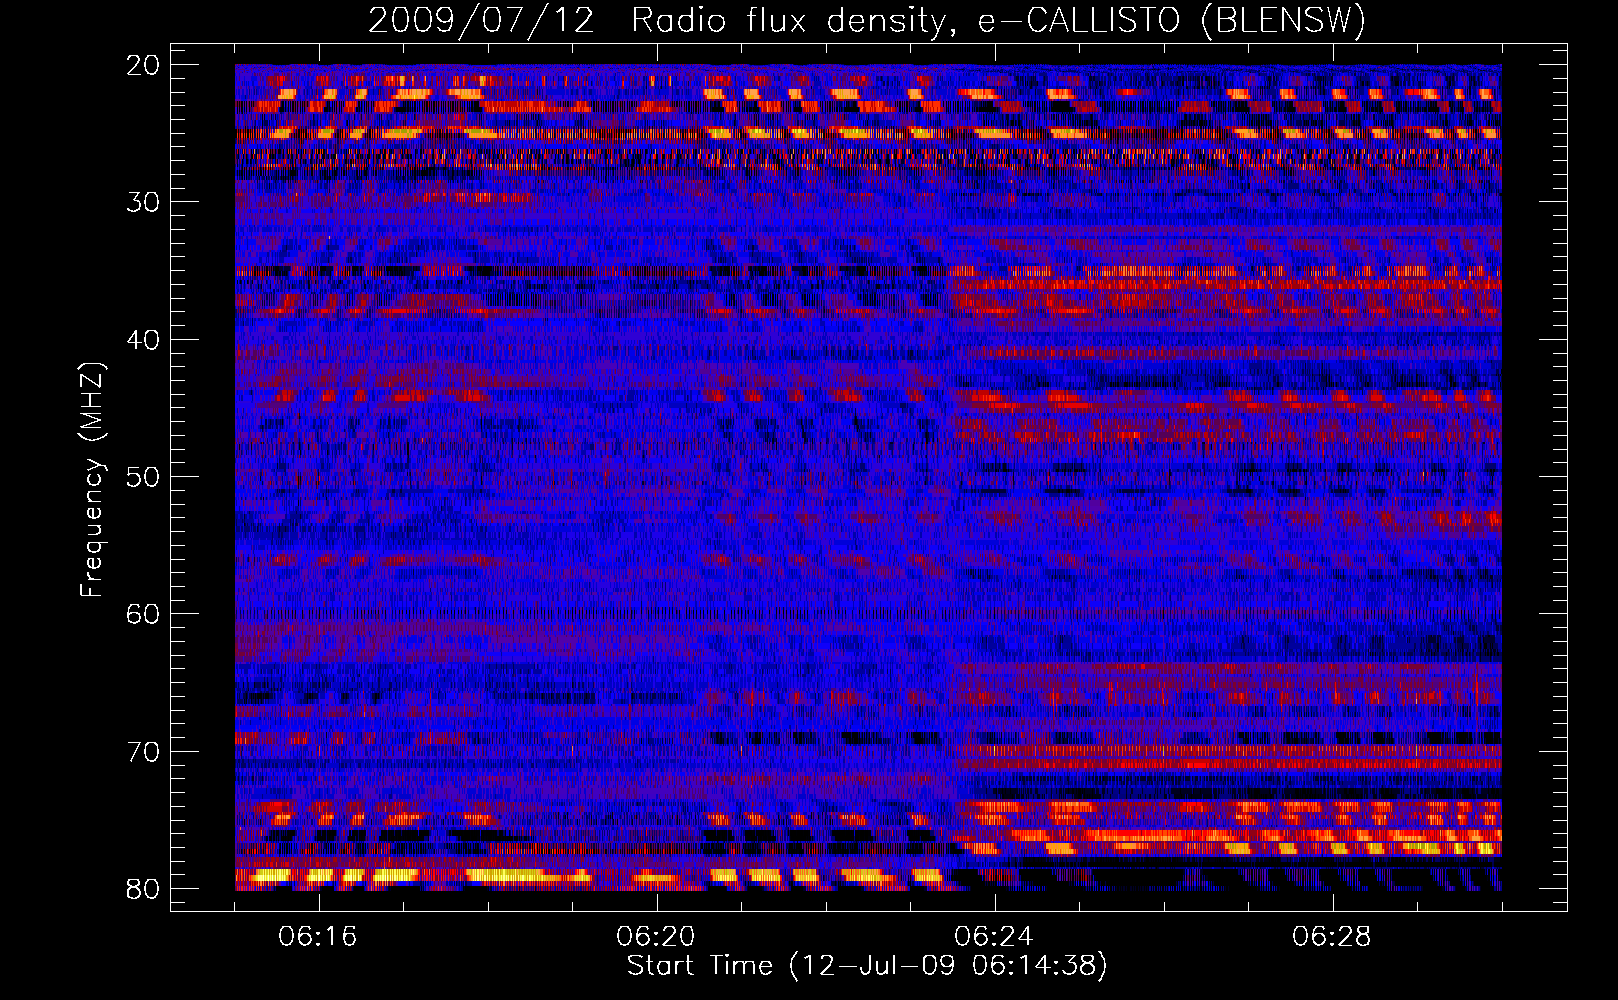Click the 06:28 time tick label
The height and width of the screenshot is (1000, 1618).
point(1332,937)
